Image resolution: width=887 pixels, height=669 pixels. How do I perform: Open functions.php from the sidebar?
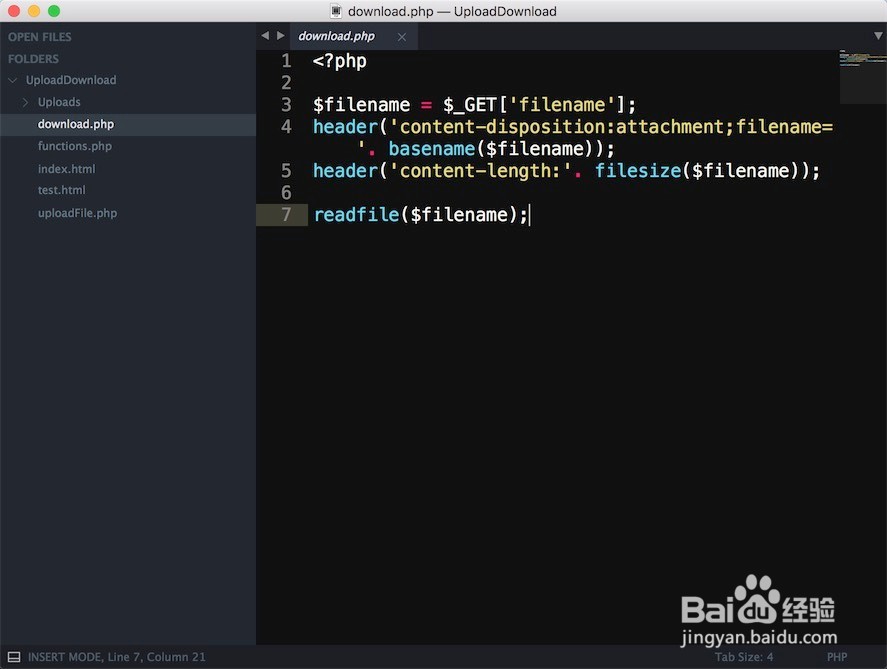(72, 145)
